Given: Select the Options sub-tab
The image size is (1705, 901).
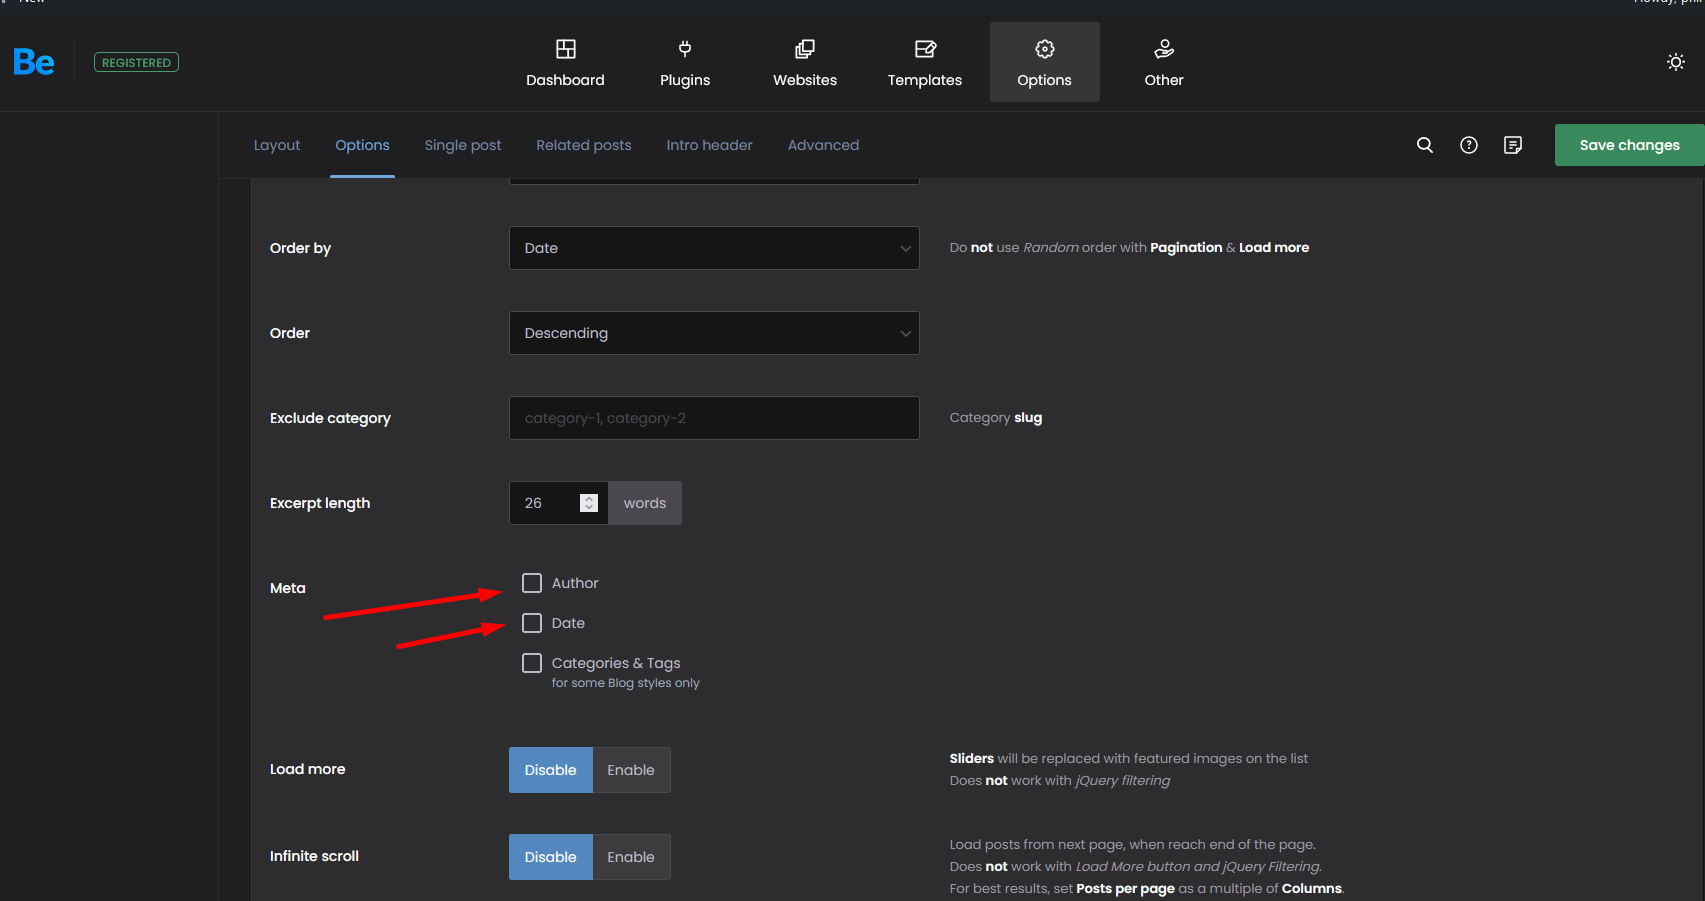Looking at the screenshot, I should pos(362,145).
